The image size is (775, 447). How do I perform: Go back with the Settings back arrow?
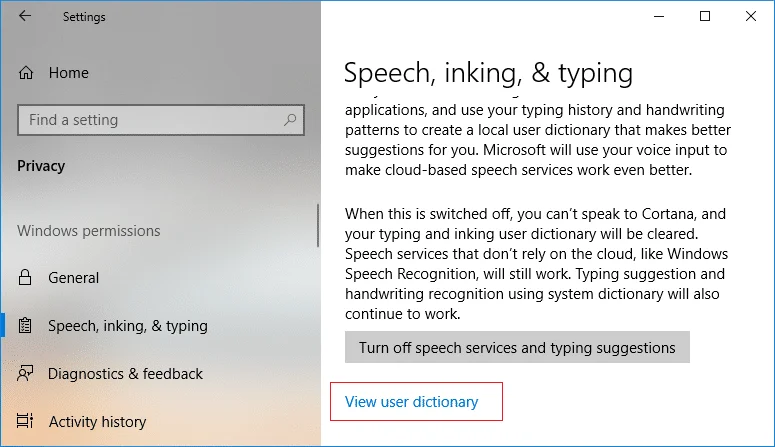point(25,16)
